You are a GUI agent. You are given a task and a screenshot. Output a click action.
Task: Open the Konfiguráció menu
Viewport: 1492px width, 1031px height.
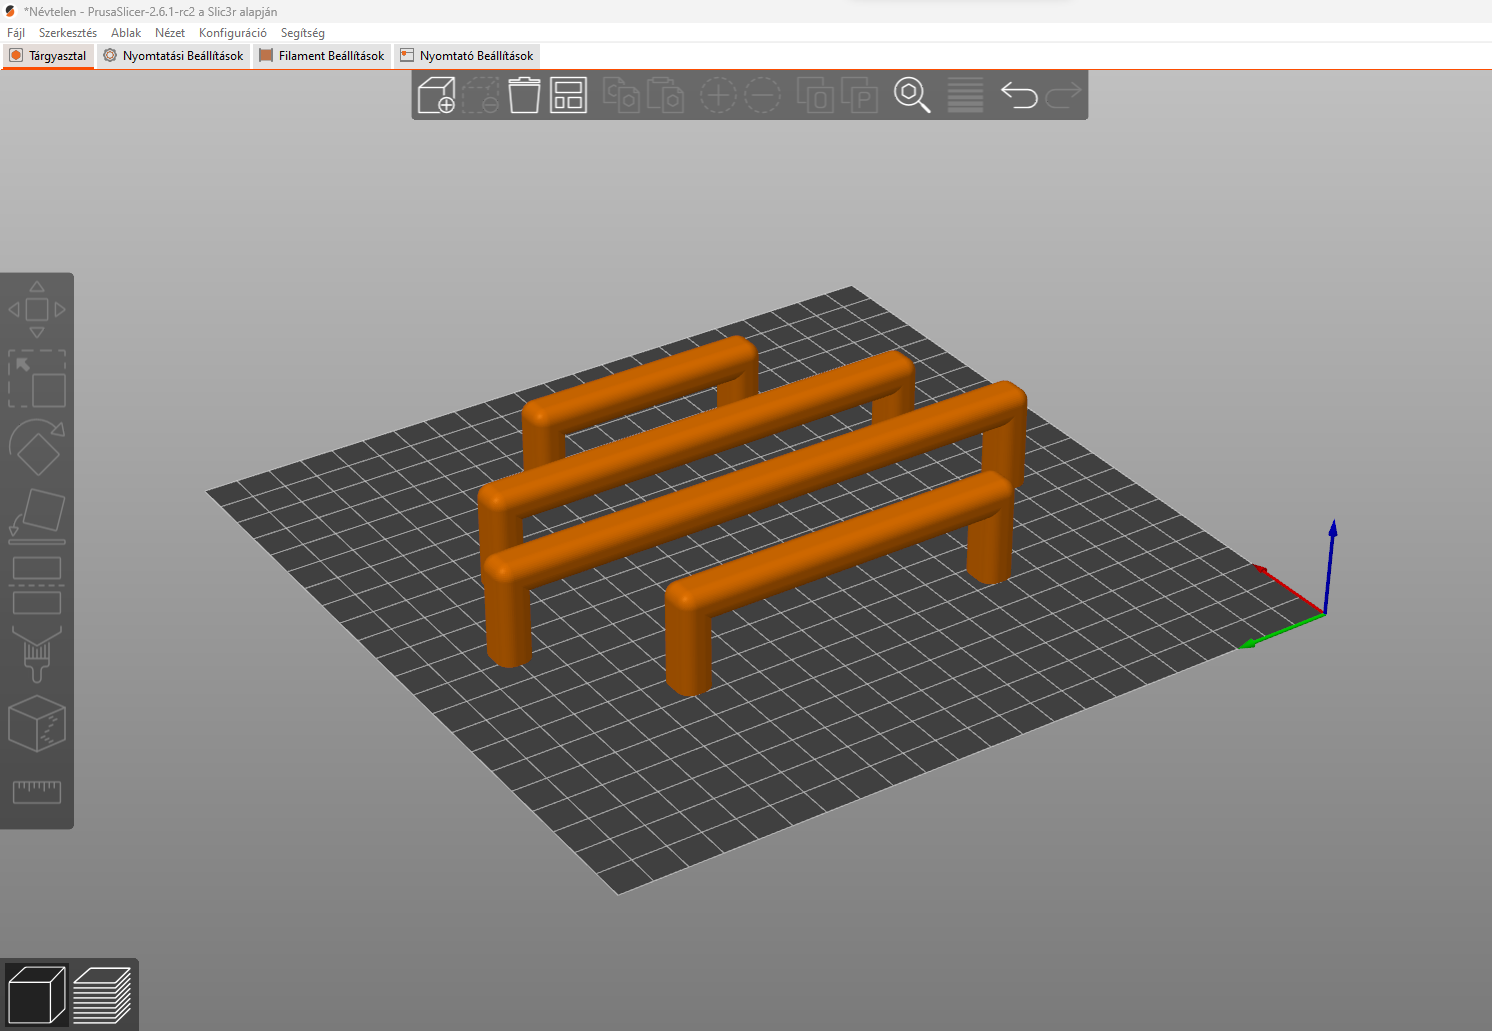coord(233,33)
